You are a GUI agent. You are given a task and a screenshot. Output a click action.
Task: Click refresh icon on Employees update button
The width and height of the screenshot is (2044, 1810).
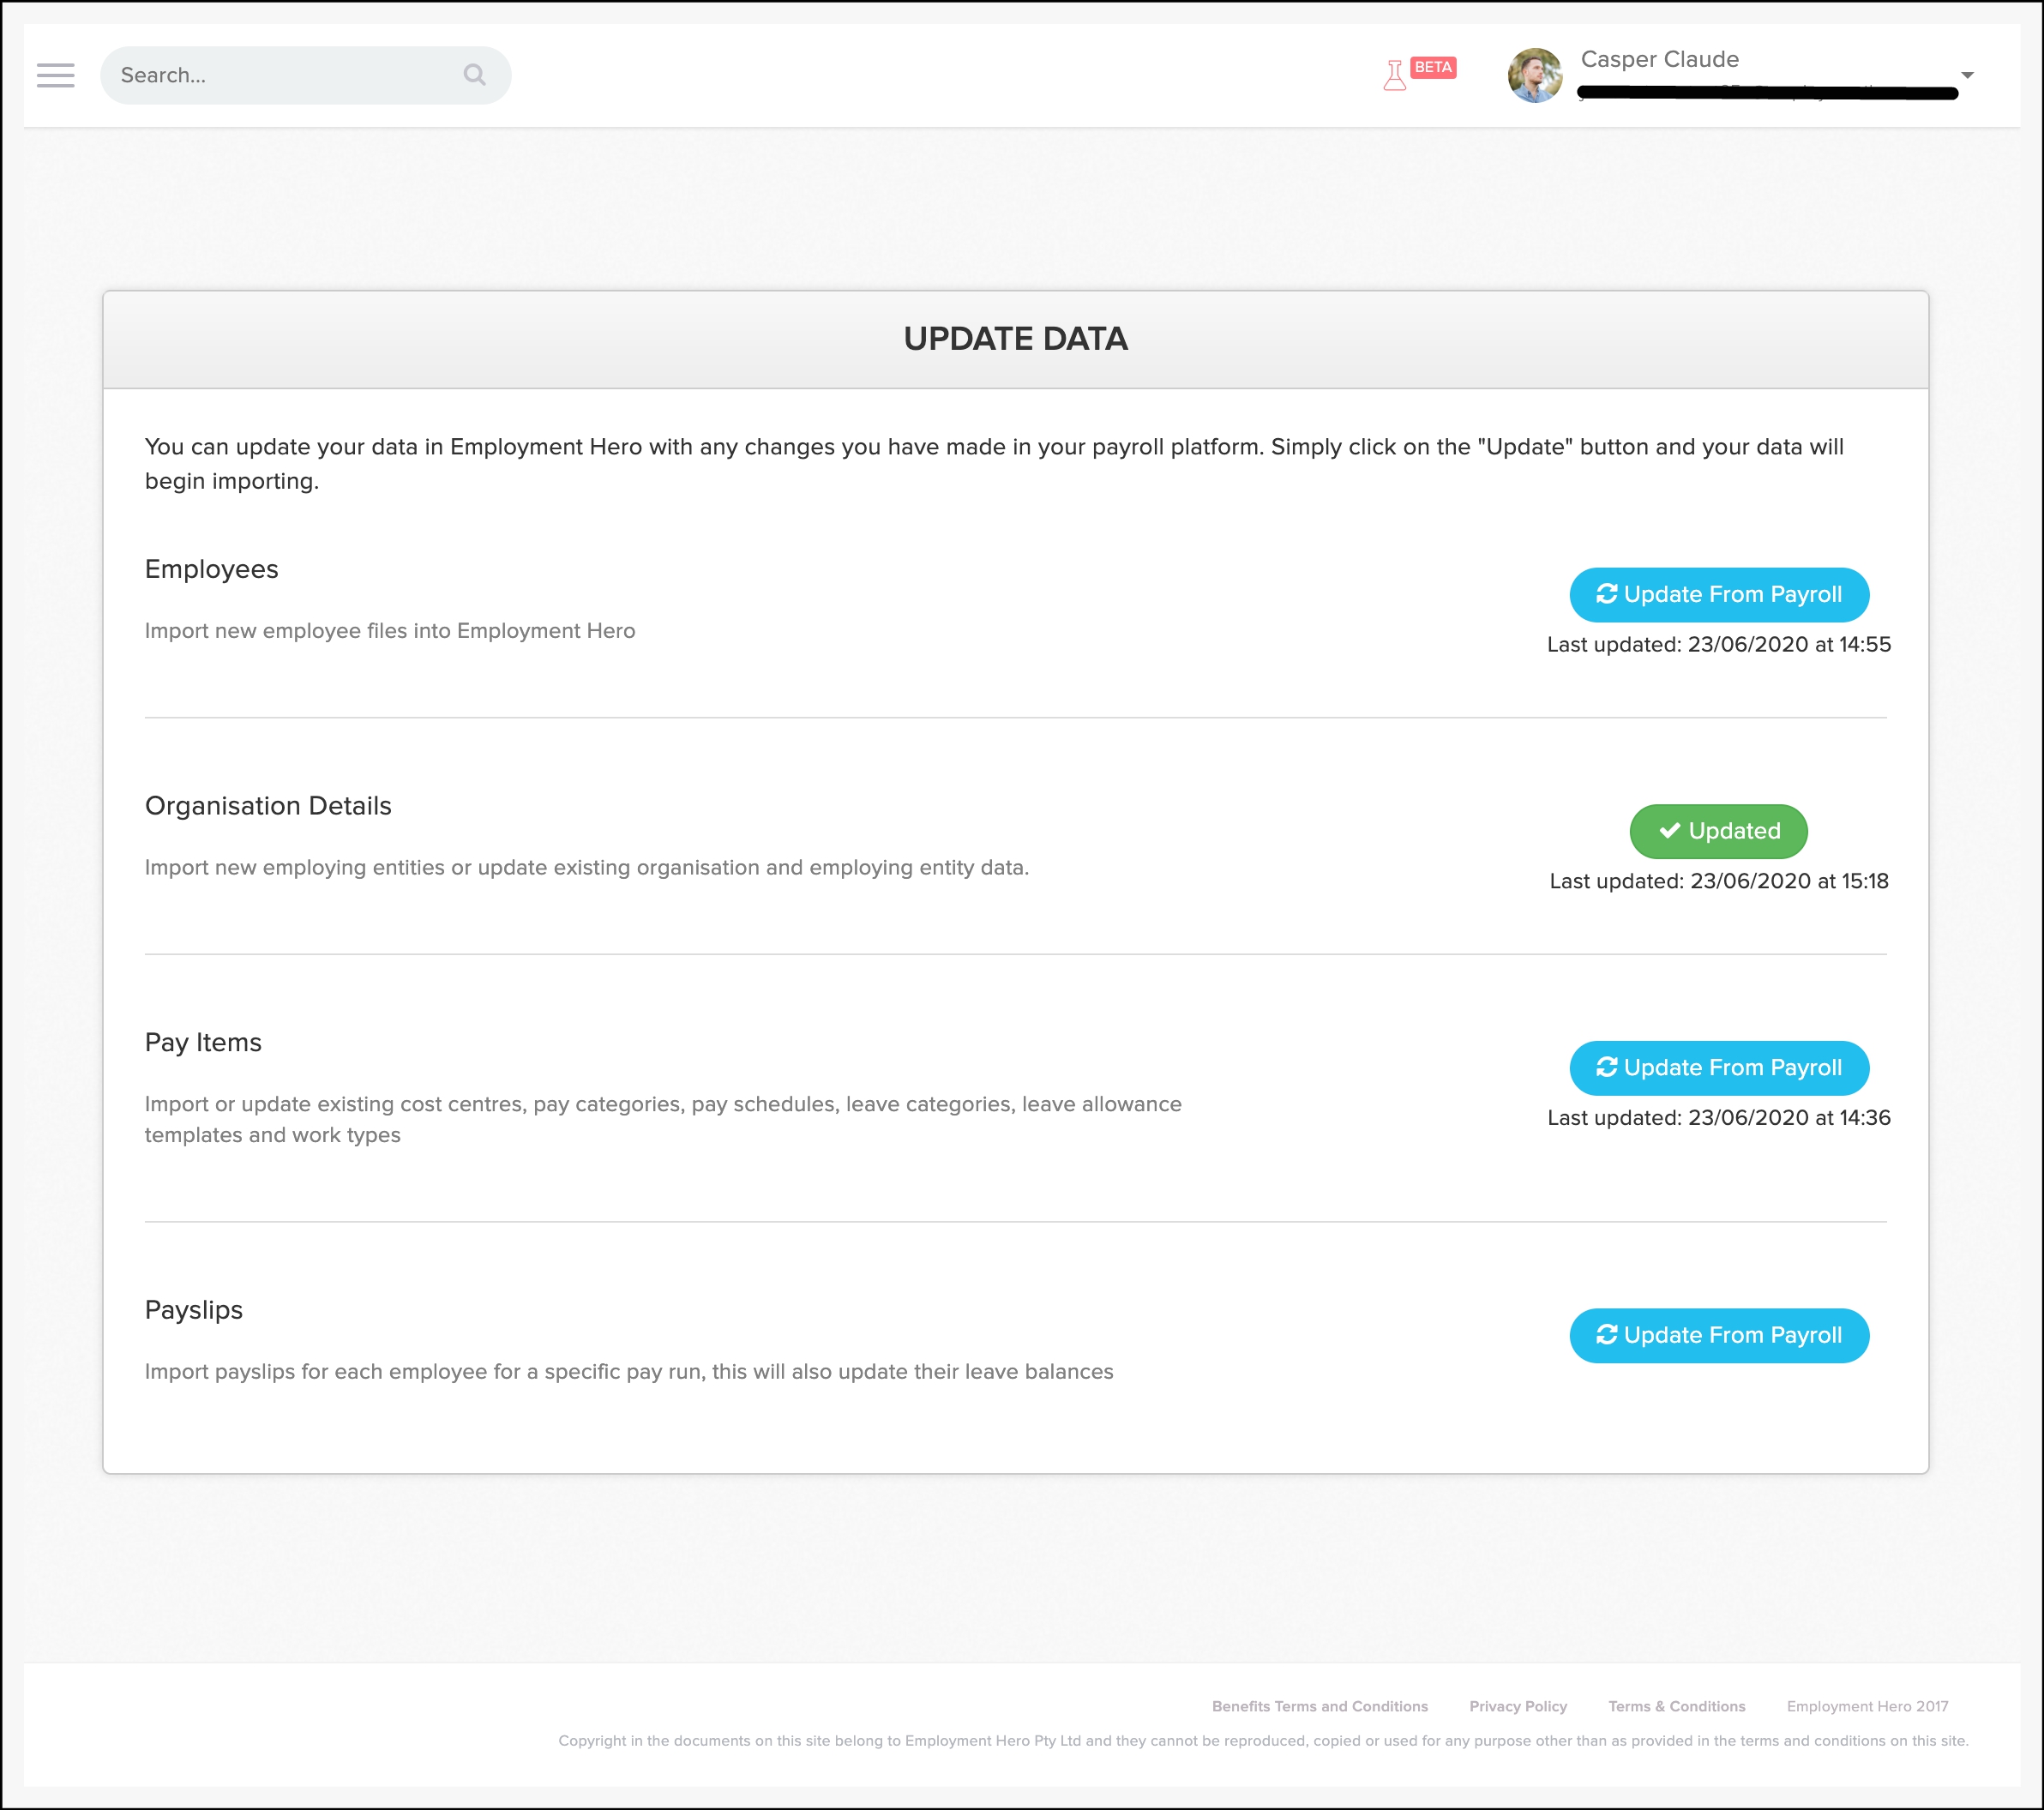[1606, 594]
